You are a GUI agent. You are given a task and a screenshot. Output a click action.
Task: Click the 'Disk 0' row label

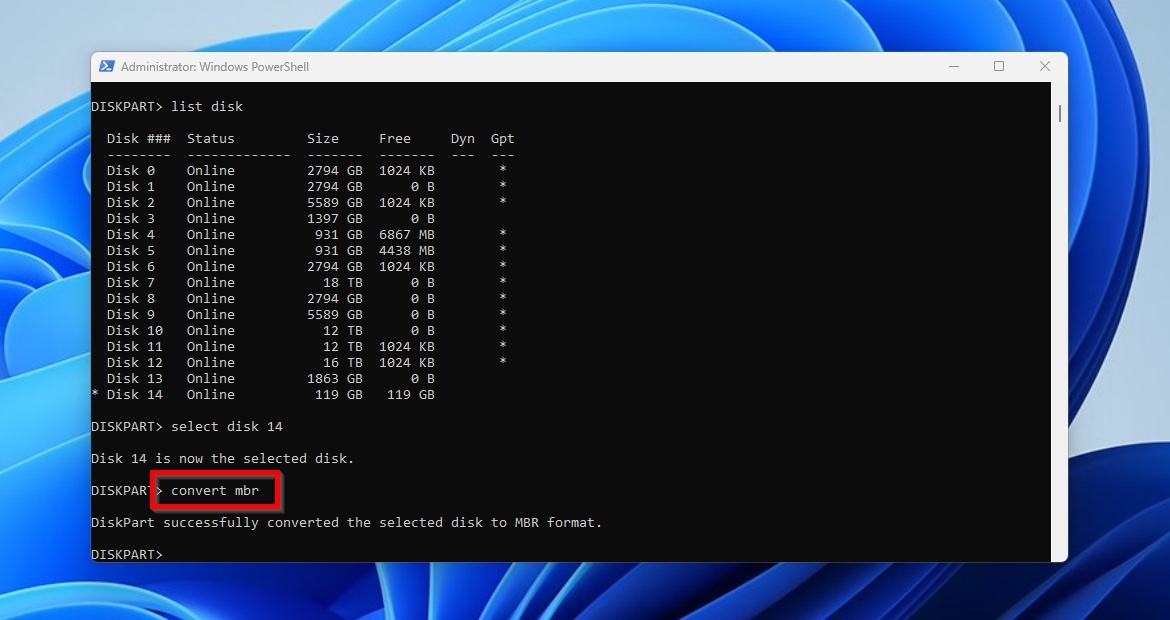131,171
